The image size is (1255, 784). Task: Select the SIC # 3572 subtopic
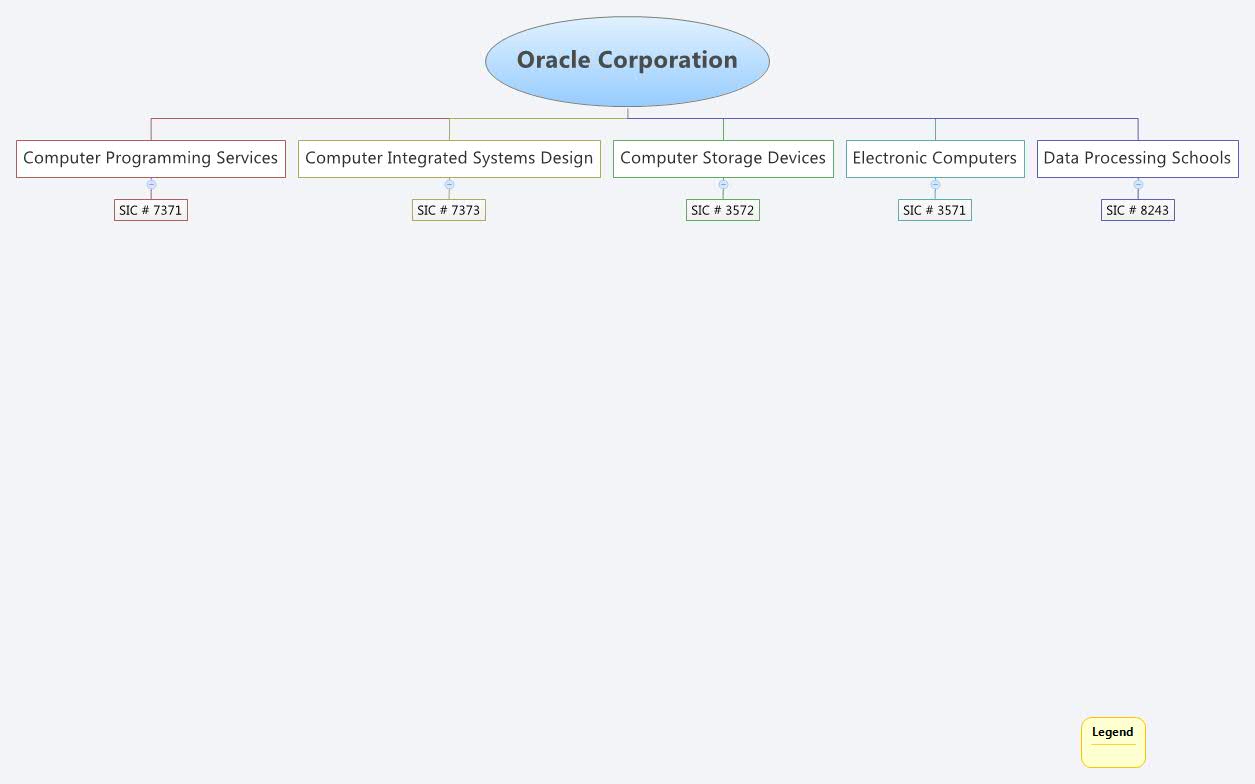click(x=723, y=210)
